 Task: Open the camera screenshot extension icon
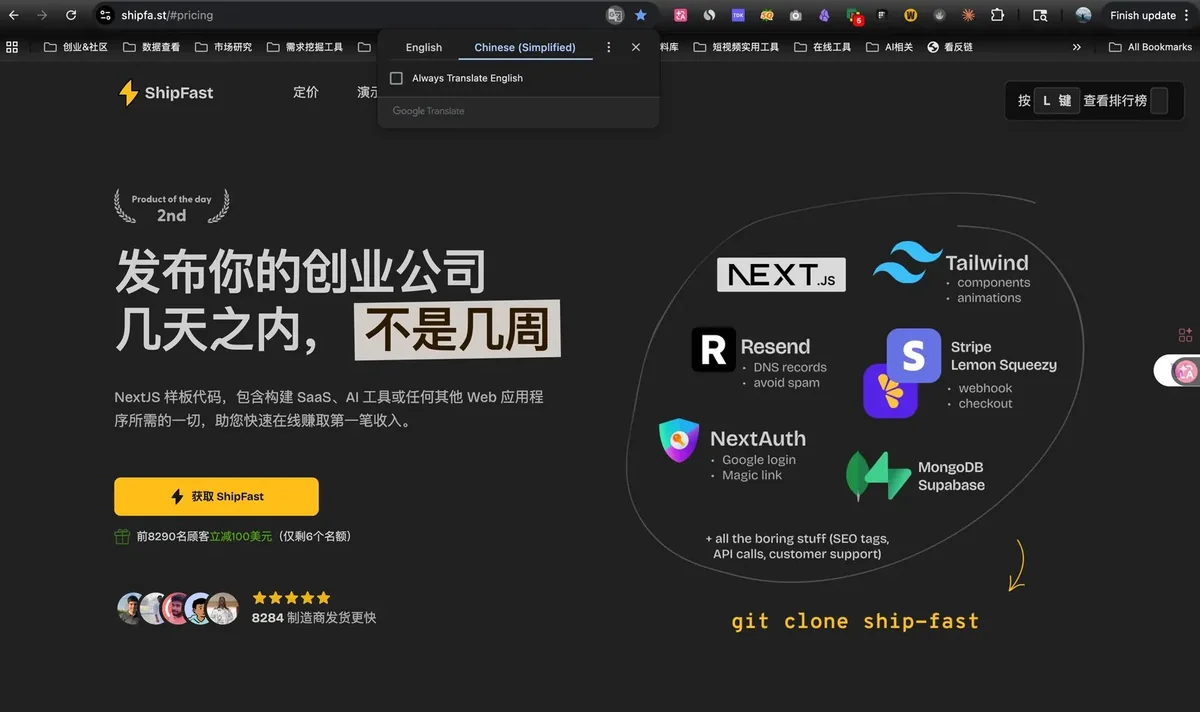coord(795,15)
